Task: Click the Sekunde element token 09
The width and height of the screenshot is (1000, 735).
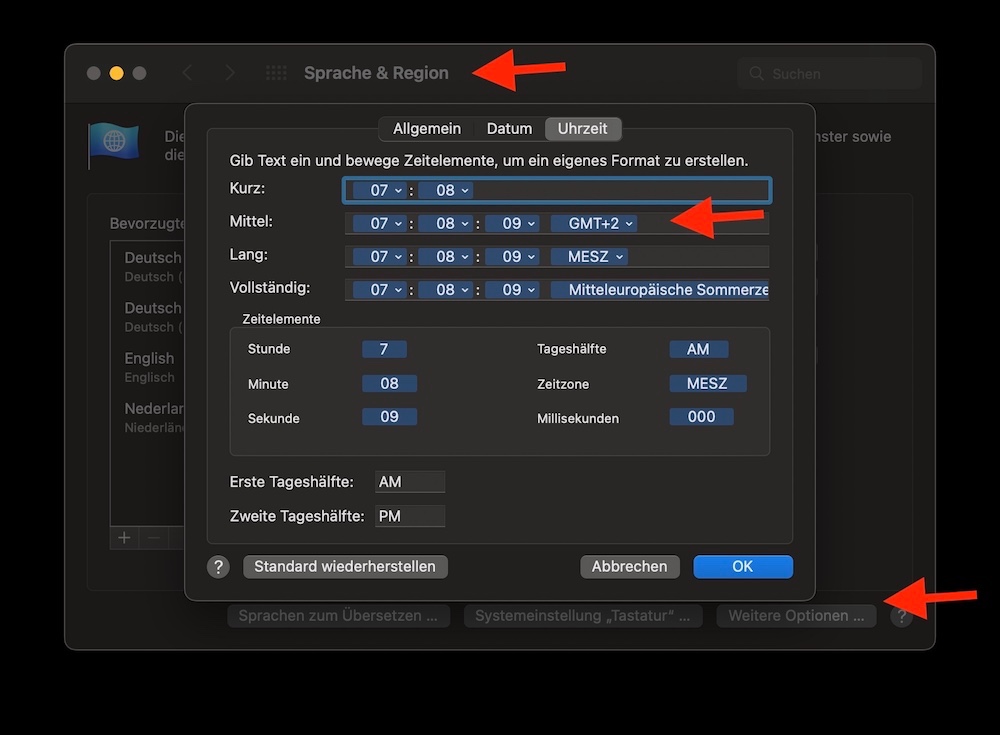Action: pos(390,417)
